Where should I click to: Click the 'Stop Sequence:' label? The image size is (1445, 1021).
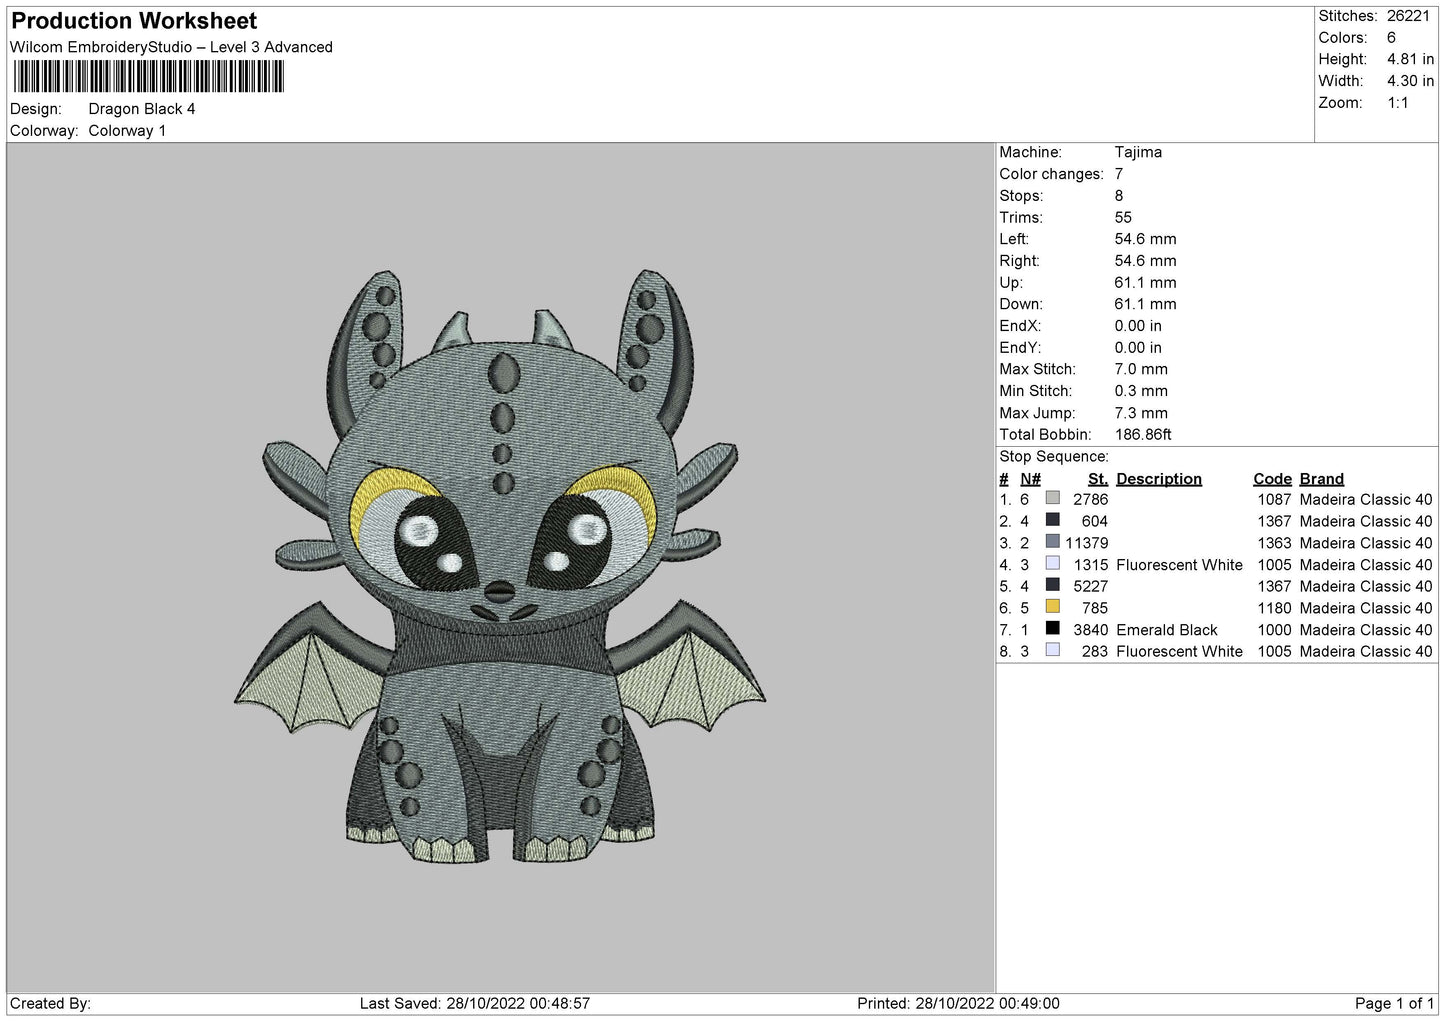pos(1054,457)
